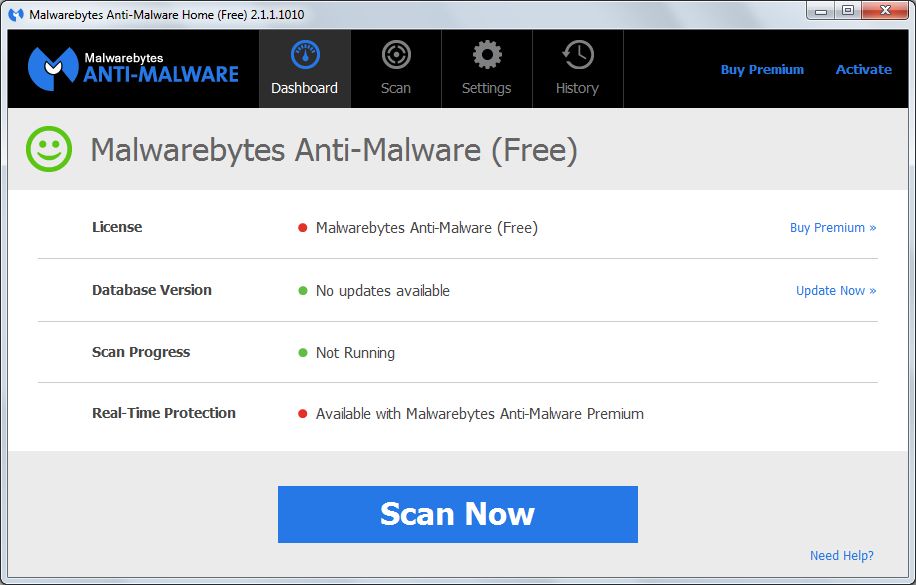Click the Activate link

pyautogui.click(x=863, y=69)
